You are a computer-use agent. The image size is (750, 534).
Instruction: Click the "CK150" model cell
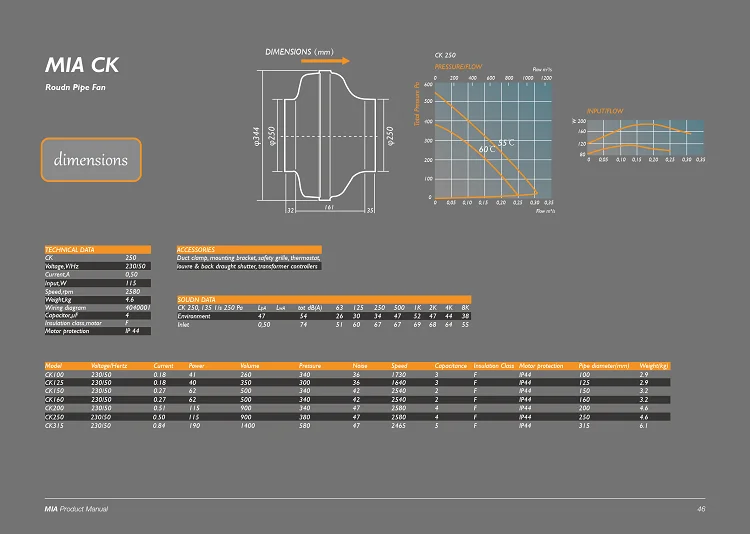tap(55, 391)
